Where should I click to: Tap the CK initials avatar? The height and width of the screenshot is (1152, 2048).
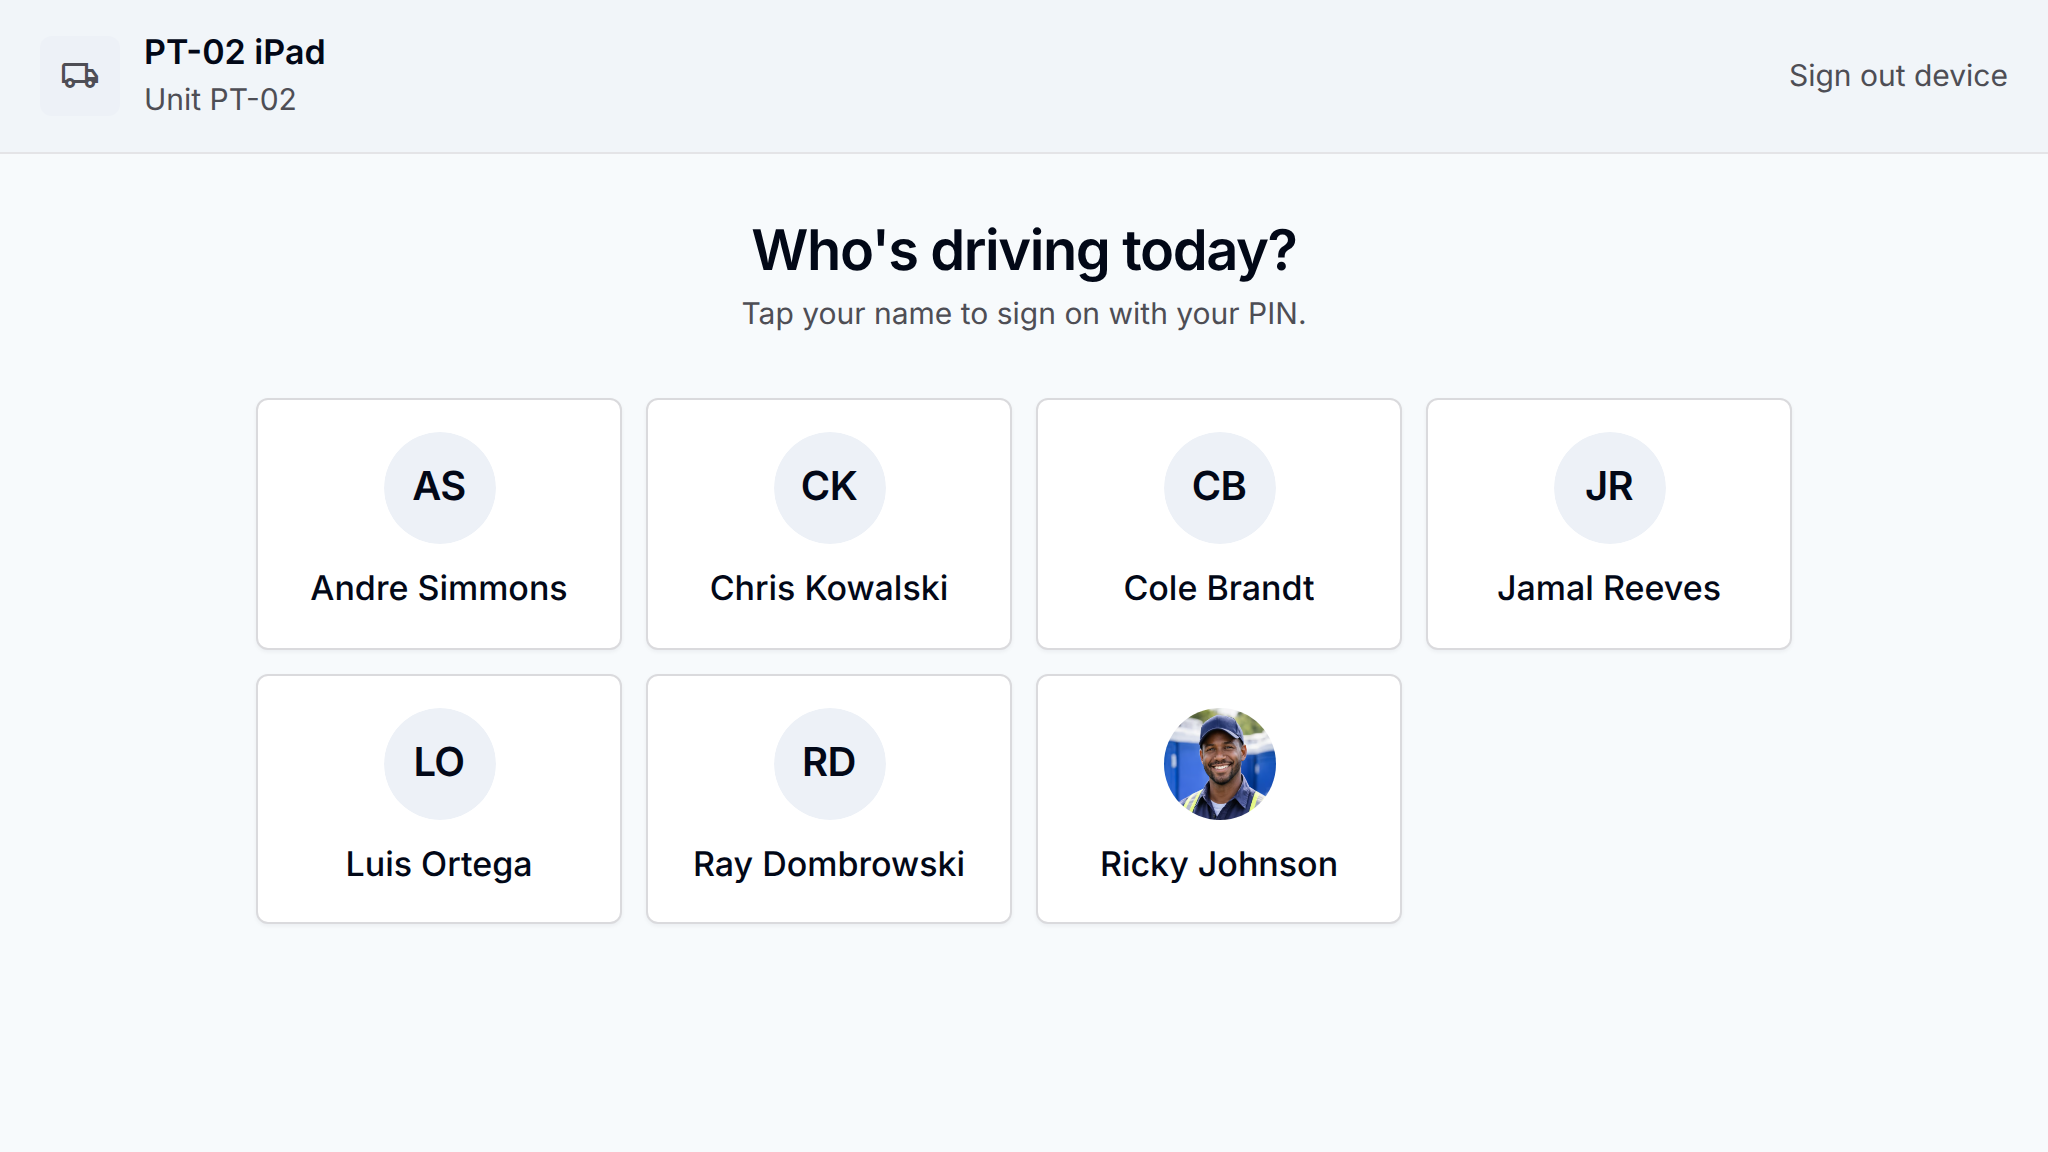pos(829,487)
